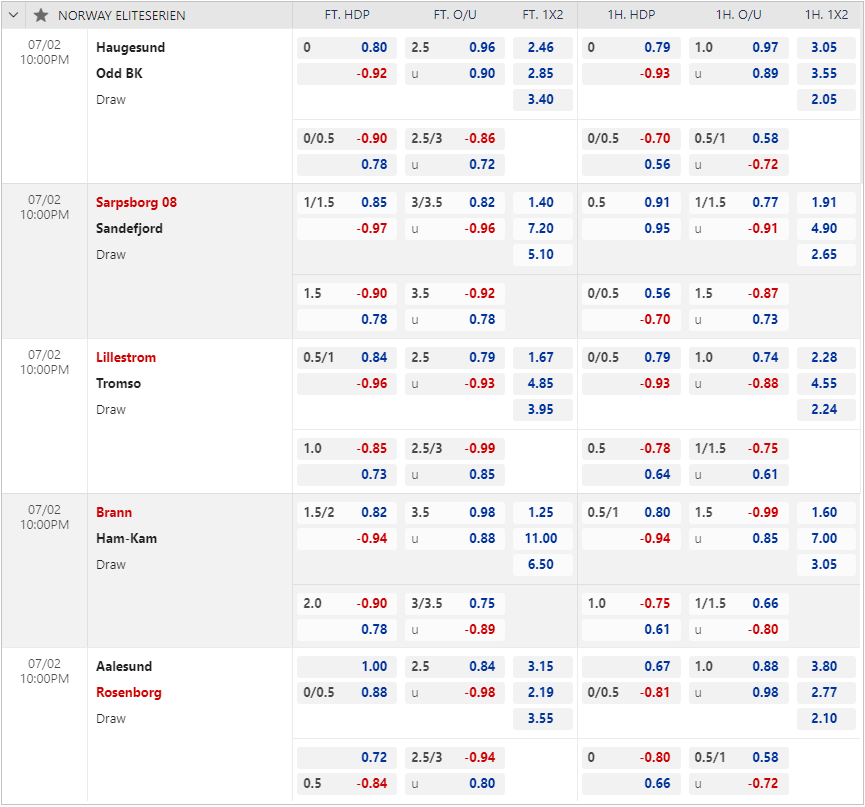Viewport: 865px width, 807px height.
Task: Pick Tromso FT 1X2 odds 4.85
Action: pos(542,383)
